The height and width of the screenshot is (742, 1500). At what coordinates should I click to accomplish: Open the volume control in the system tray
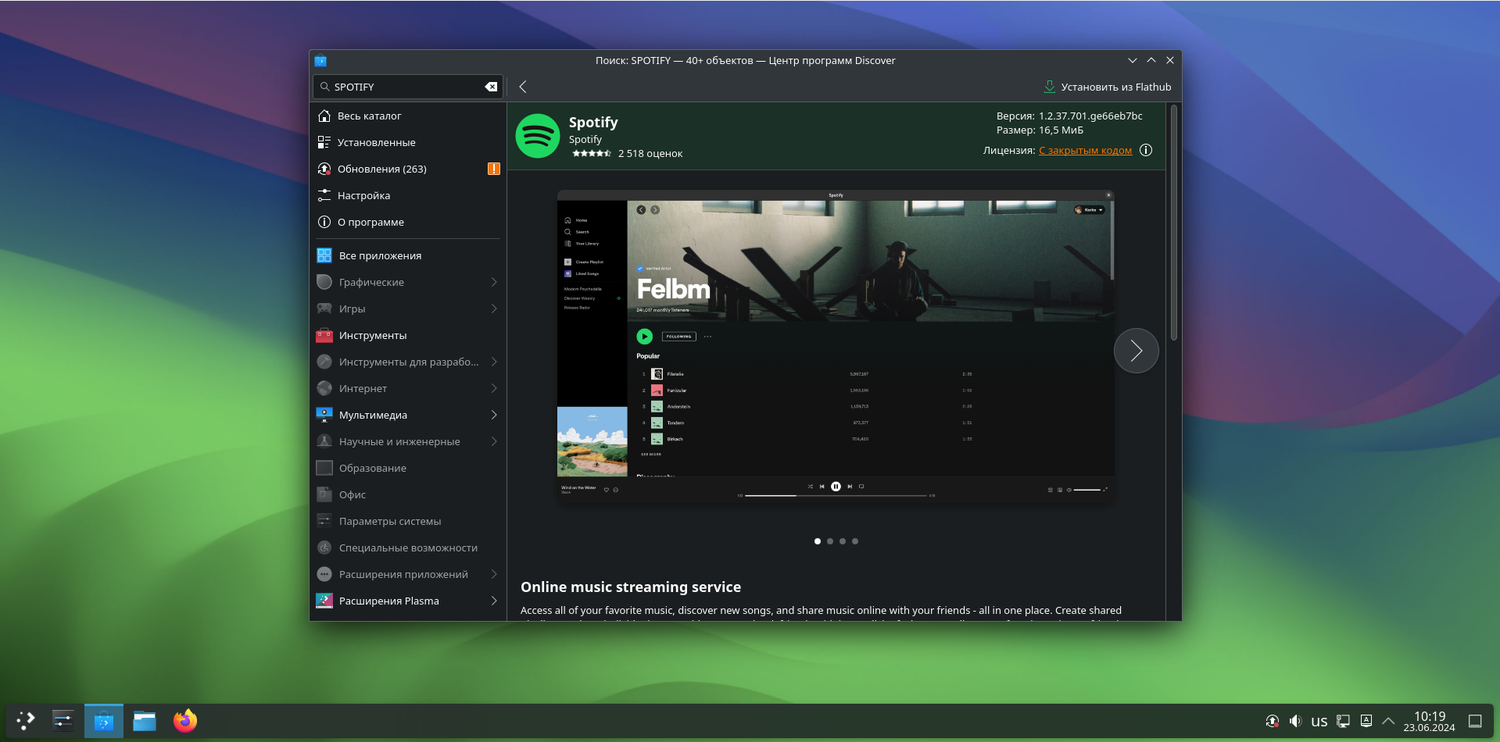(1295, 721)
